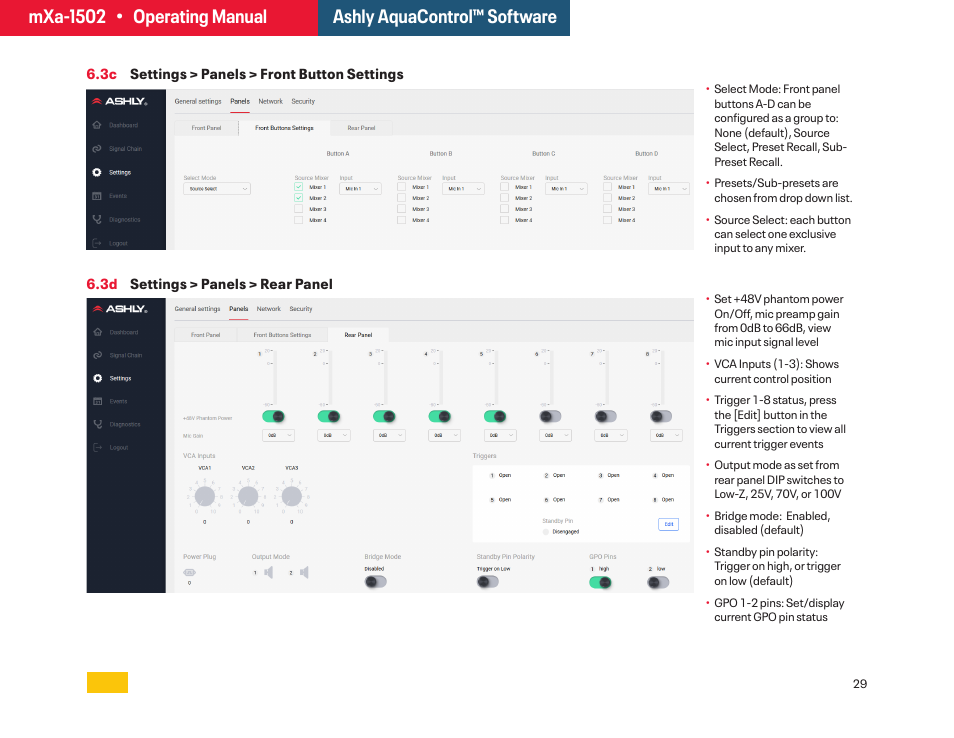Image resolution: width=954 pixels, height=738 pixels.
Task: Click the Dashboard home icon in section 6.3c screenshot
Action: pyautogui.click(x=97, y=125)
